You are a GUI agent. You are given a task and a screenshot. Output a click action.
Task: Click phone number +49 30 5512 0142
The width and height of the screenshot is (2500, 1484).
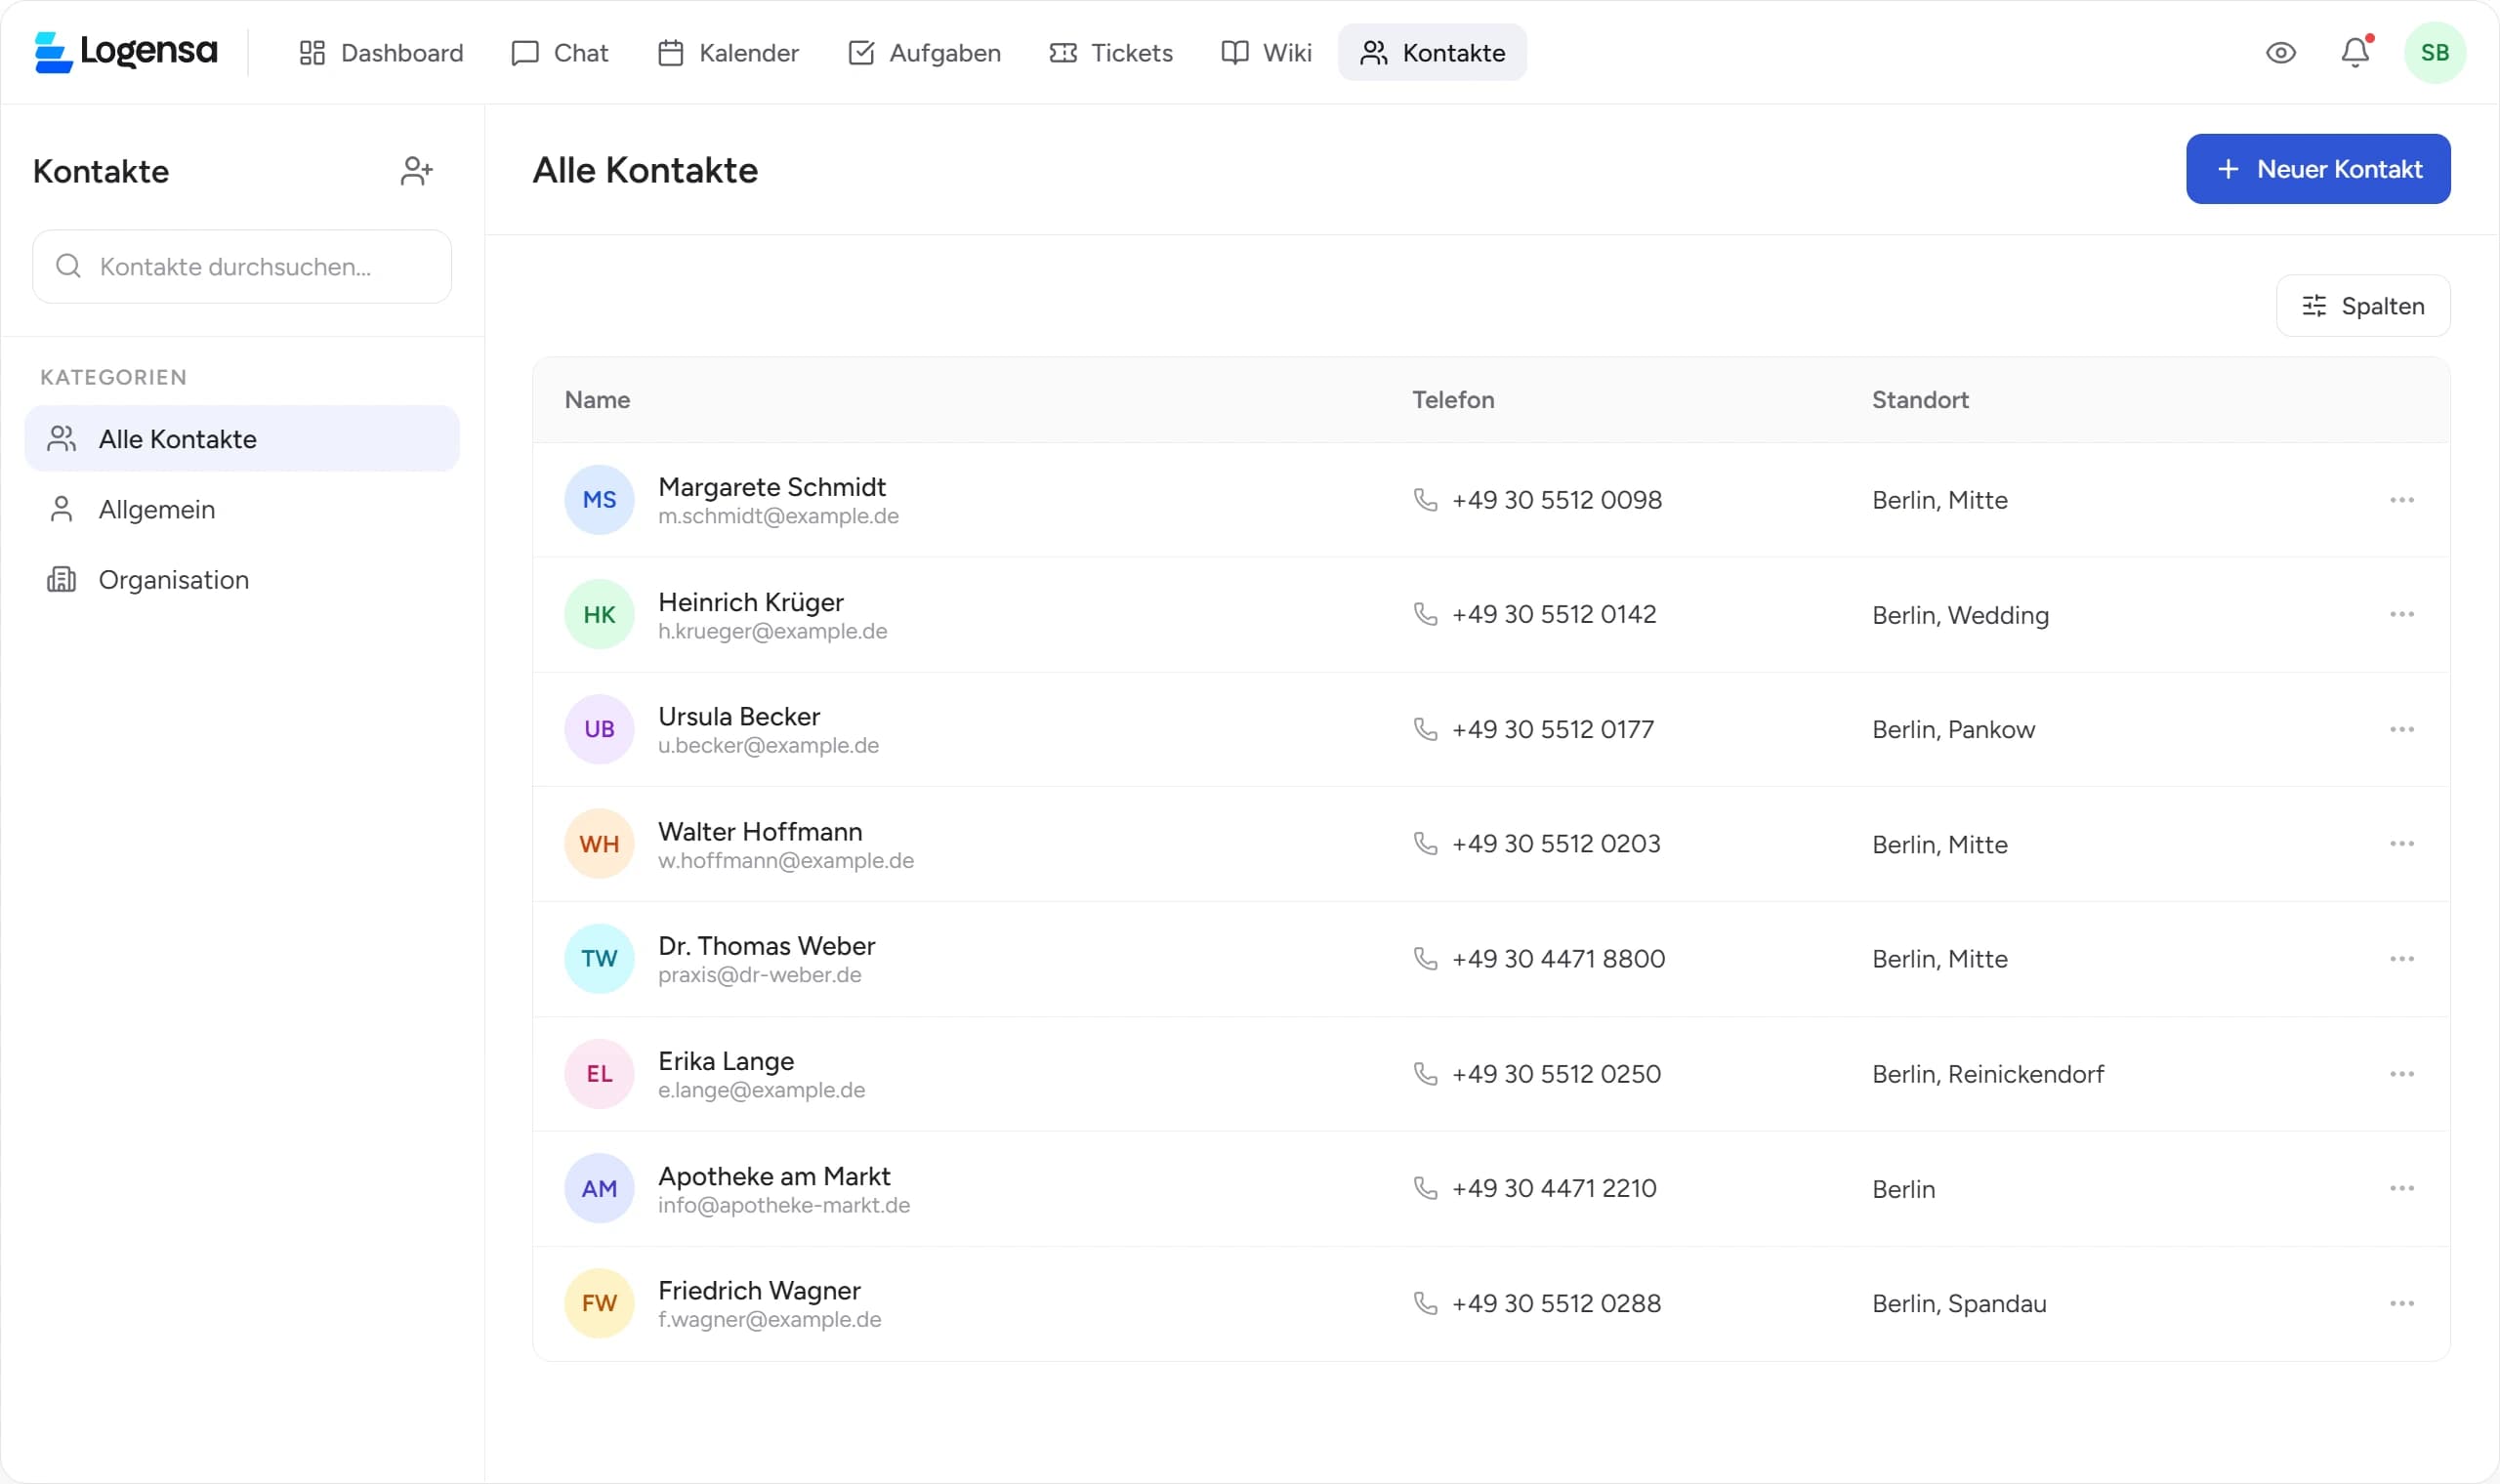[x=1554, y=614]
